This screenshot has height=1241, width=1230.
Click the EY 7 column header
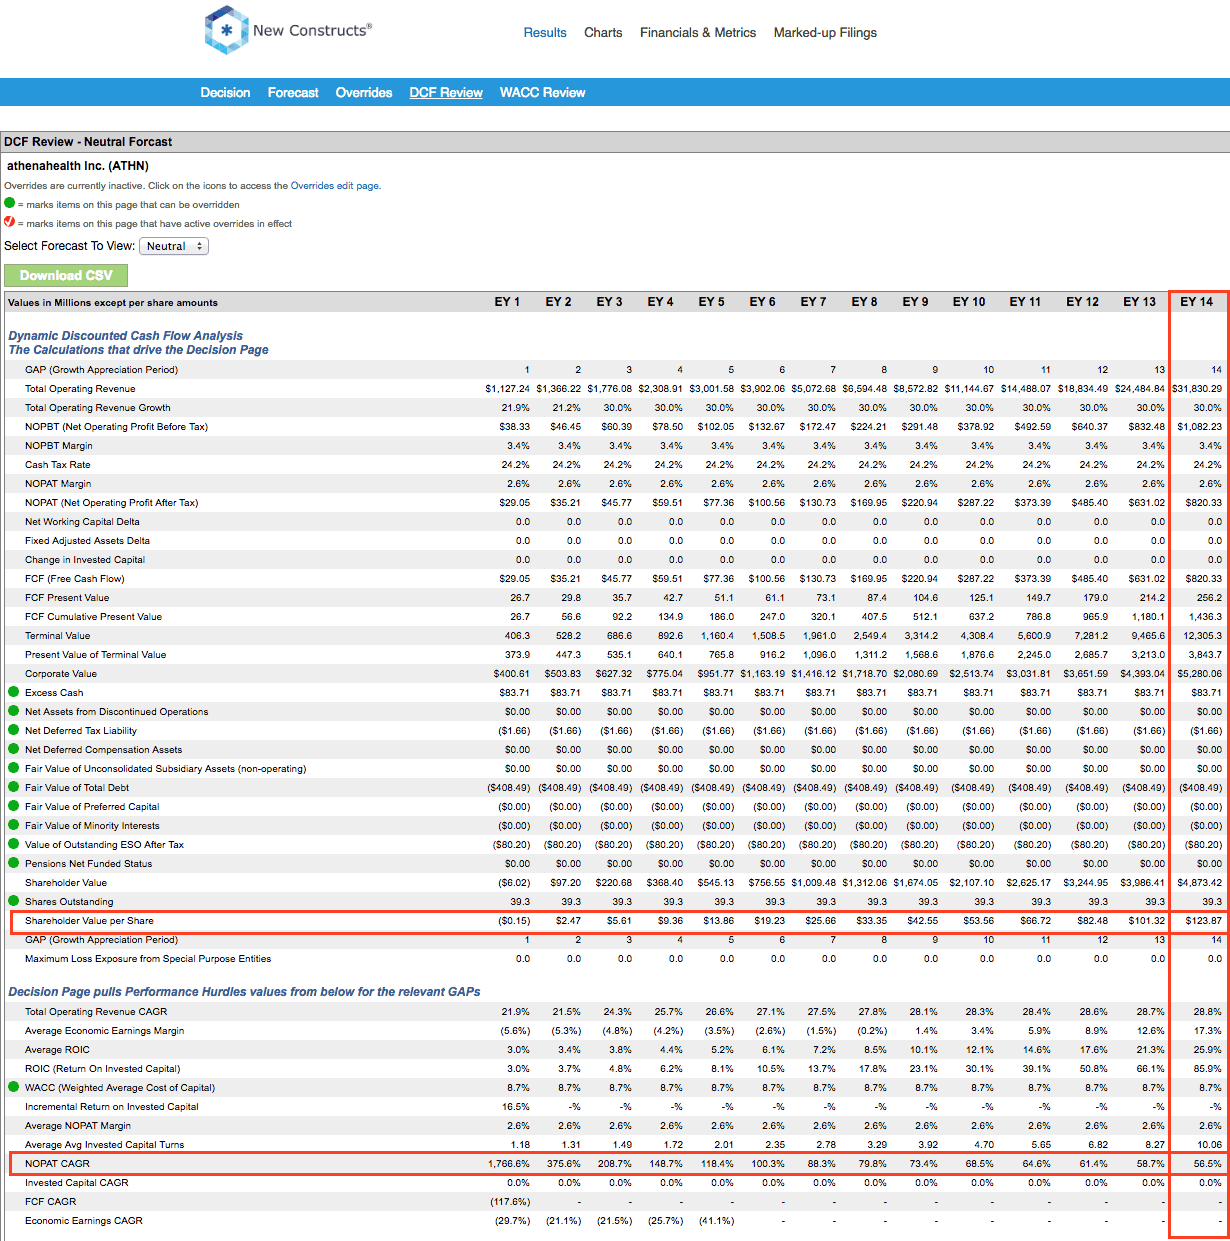point(813,302)
